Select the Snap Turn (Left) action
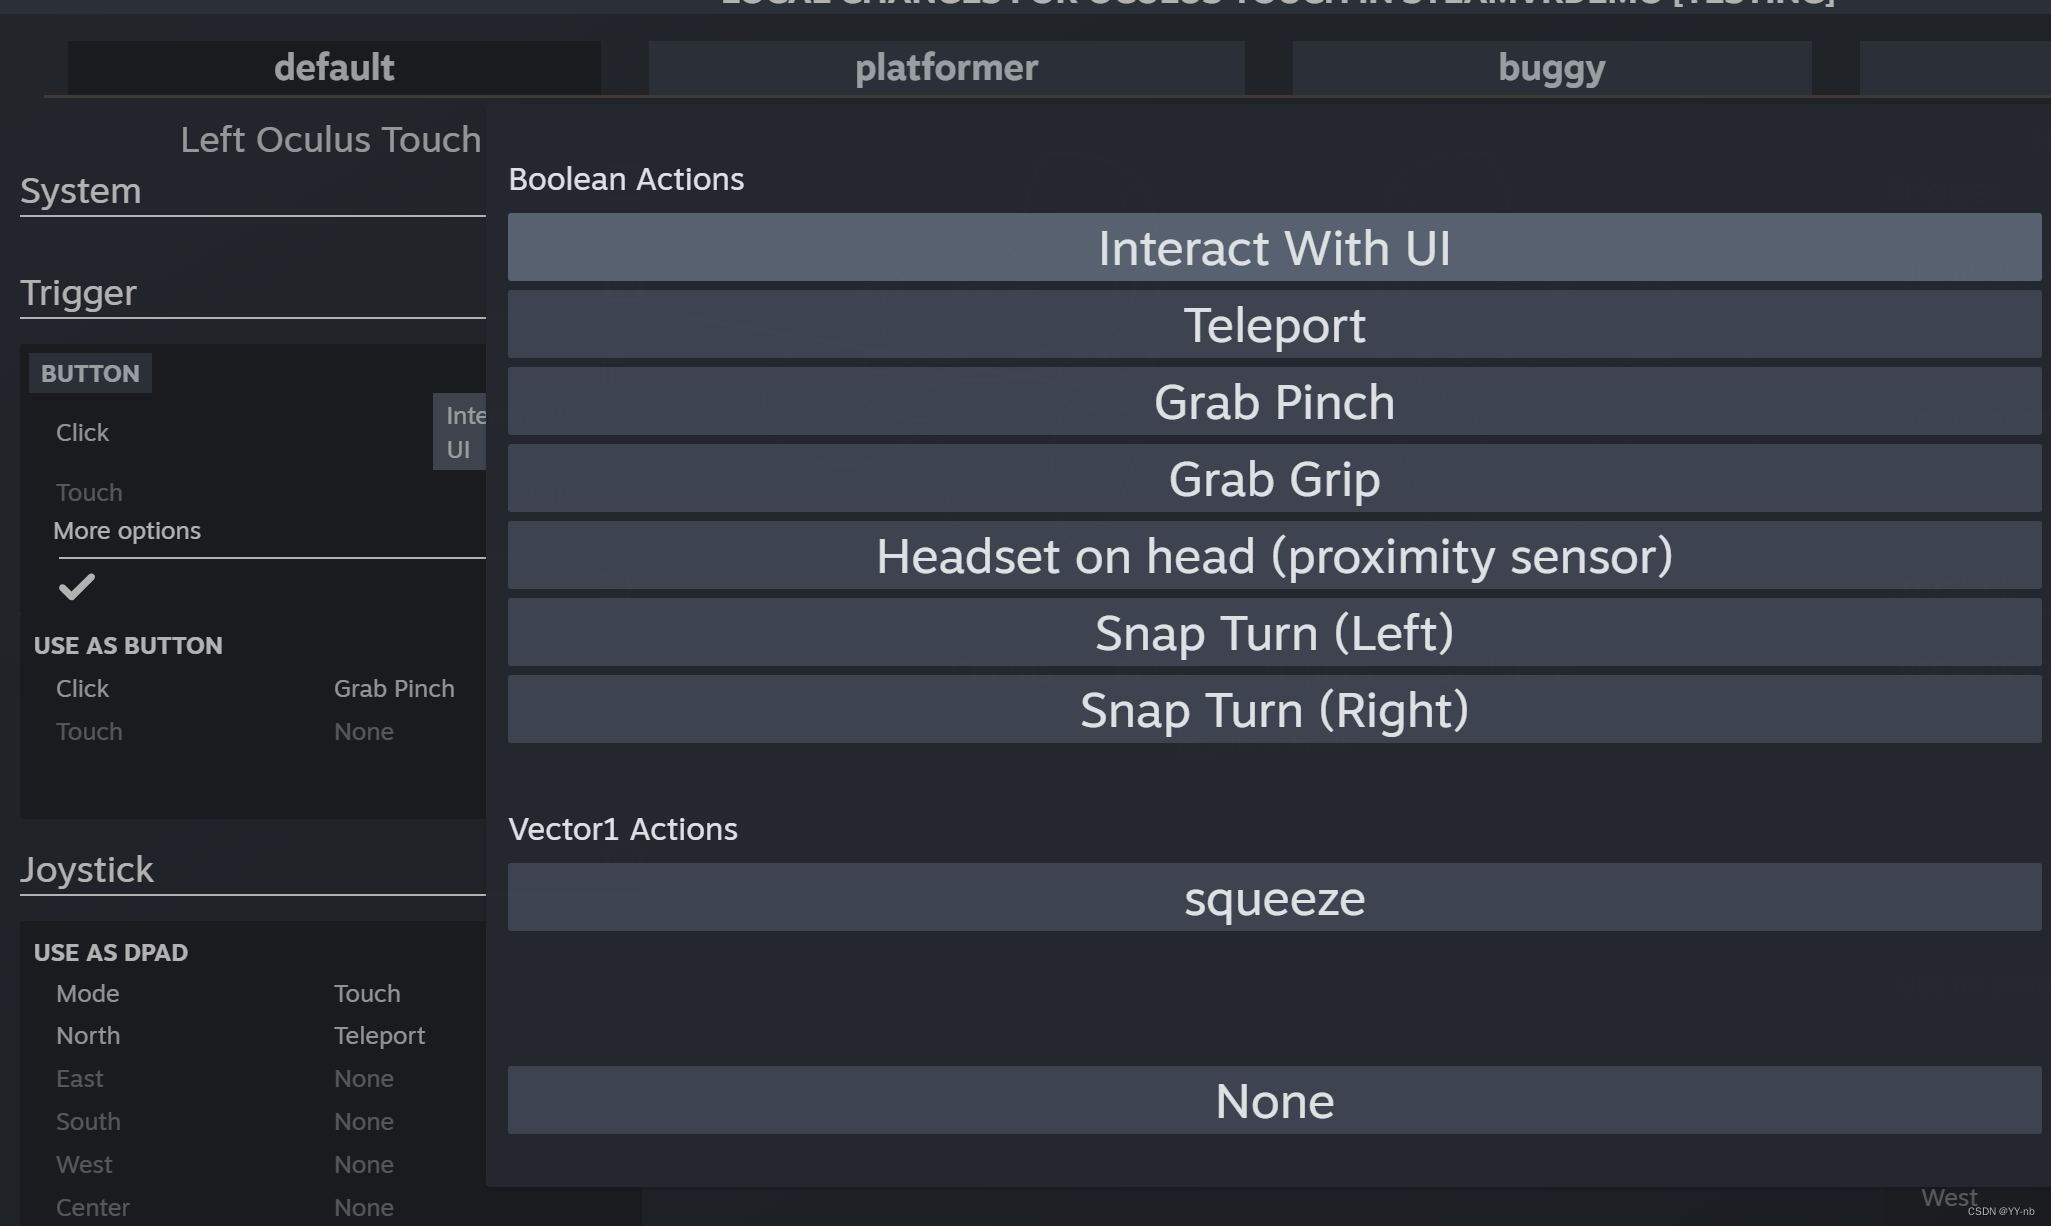 1273,633
